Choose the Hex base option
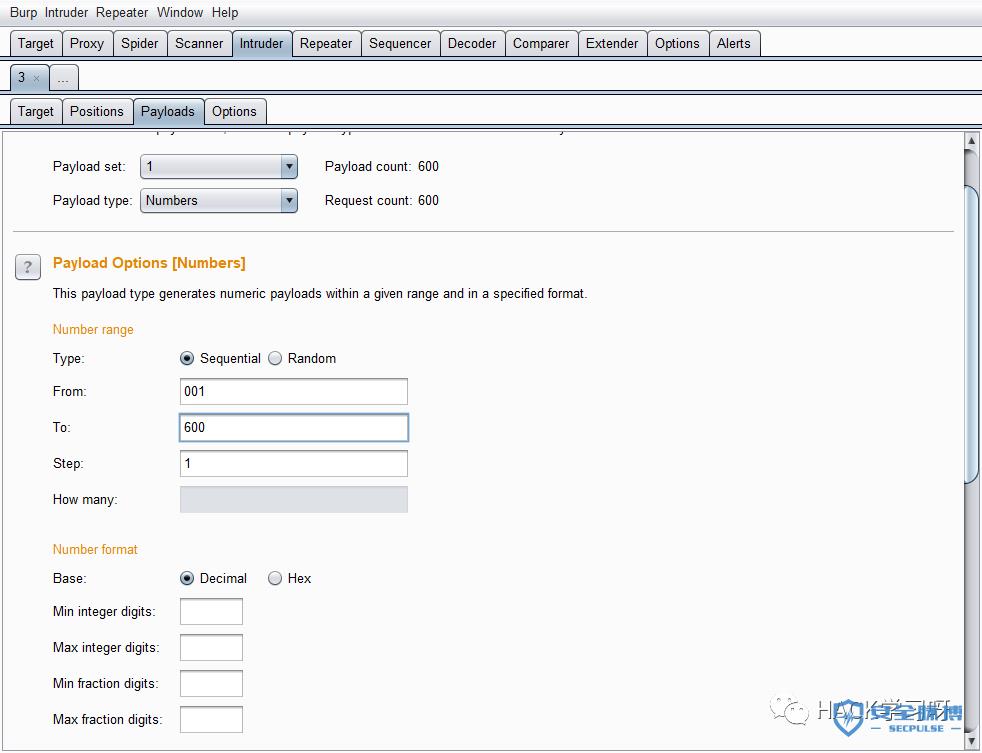Screen dimensions: 982x753 pyautogui.click(x=275, y=578)
